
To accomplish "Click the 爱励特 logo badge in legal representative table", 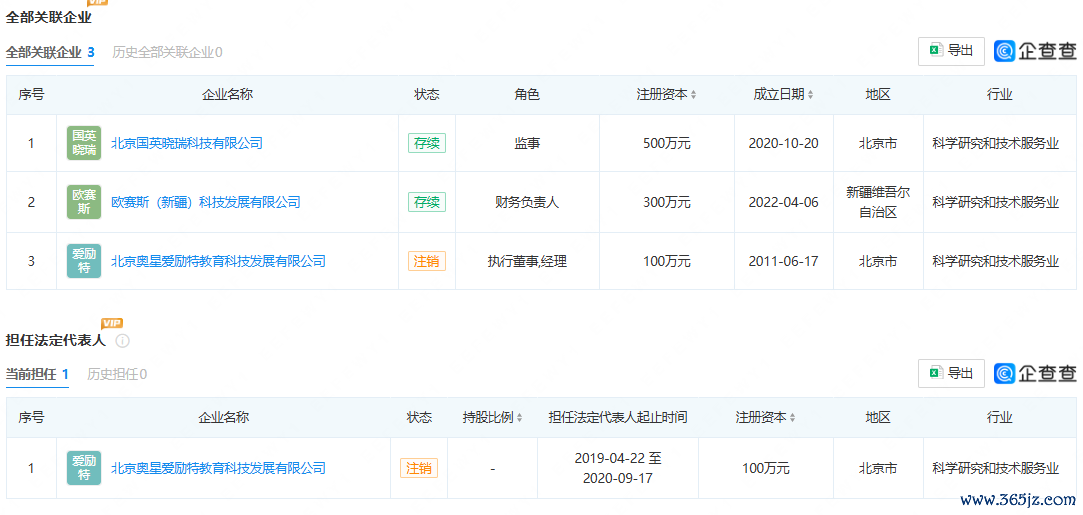I will (84, 468).
